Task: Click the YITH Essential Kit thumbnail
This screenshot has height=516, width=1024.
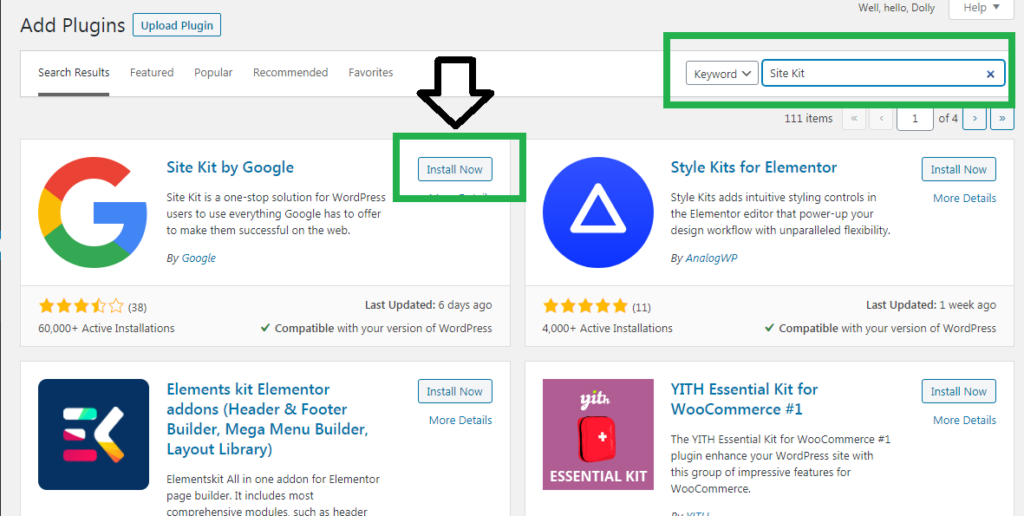Action: [598, 434]
